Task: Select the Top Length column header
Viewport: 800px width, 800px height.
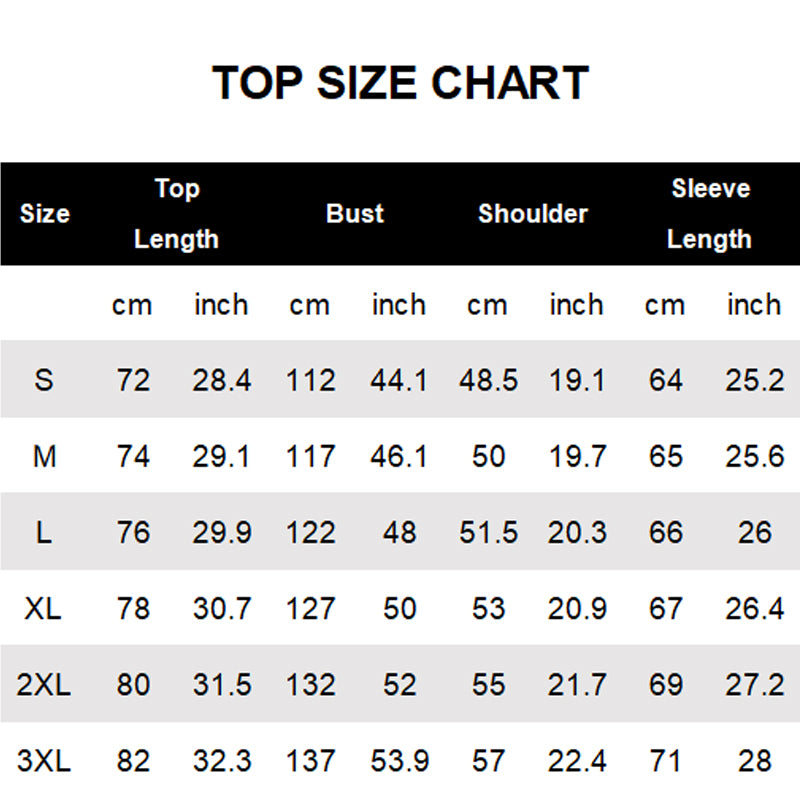Action: tap(176, 213)
